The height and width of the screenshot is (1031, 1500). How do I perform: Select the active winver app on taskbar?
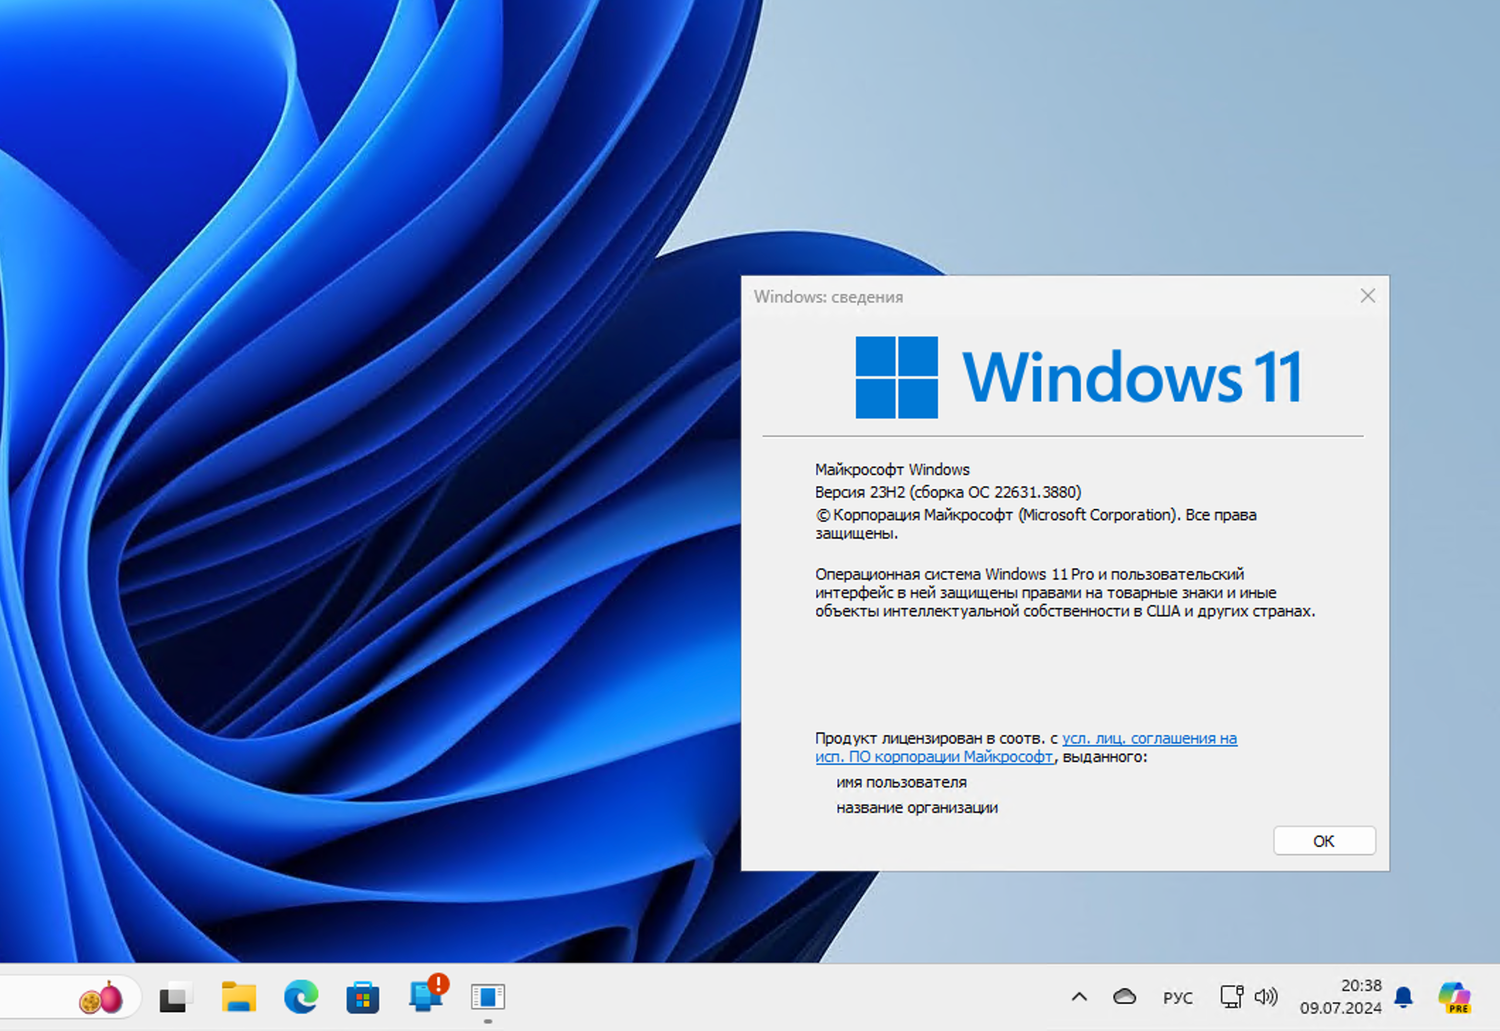pyautogui.click(x=487, y=997)
